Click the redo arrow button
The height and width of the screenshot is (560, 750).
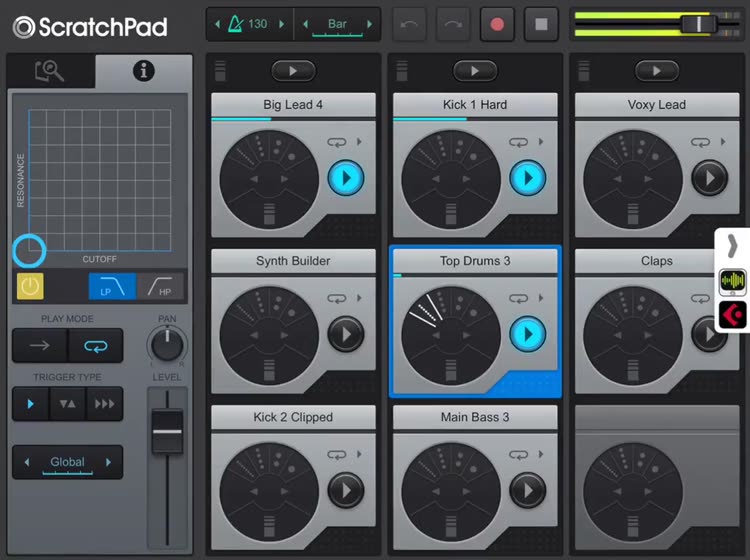pyautogui.click(x=453, y=24)
